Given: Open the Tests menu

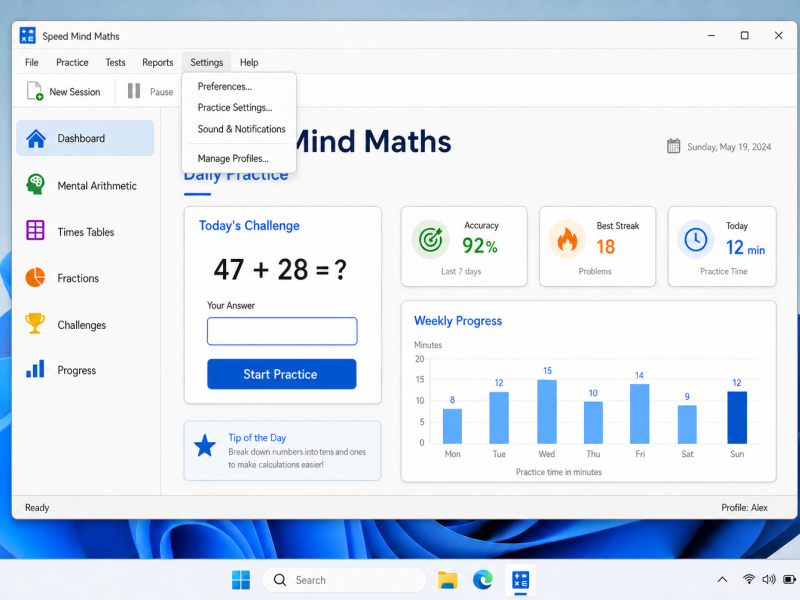Looking at the screenshot, I should tap(115, 62).
